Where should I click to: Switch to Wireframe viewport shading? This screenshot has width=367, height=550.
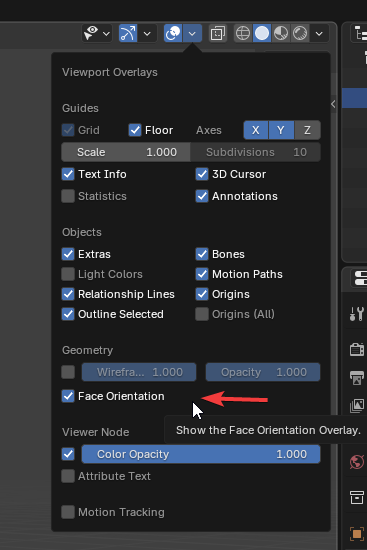(x=243, y=33)
